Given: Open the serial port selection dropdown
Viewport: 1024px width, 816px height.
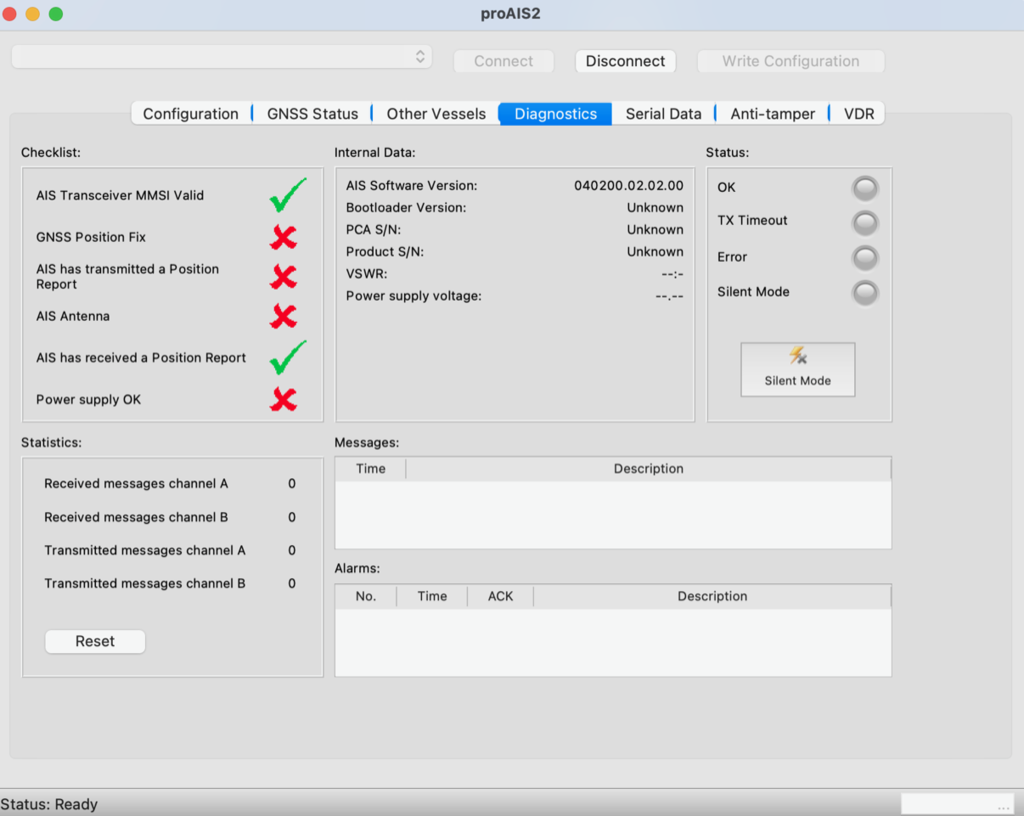Looking at the screenshot, I should pos(221,57).
